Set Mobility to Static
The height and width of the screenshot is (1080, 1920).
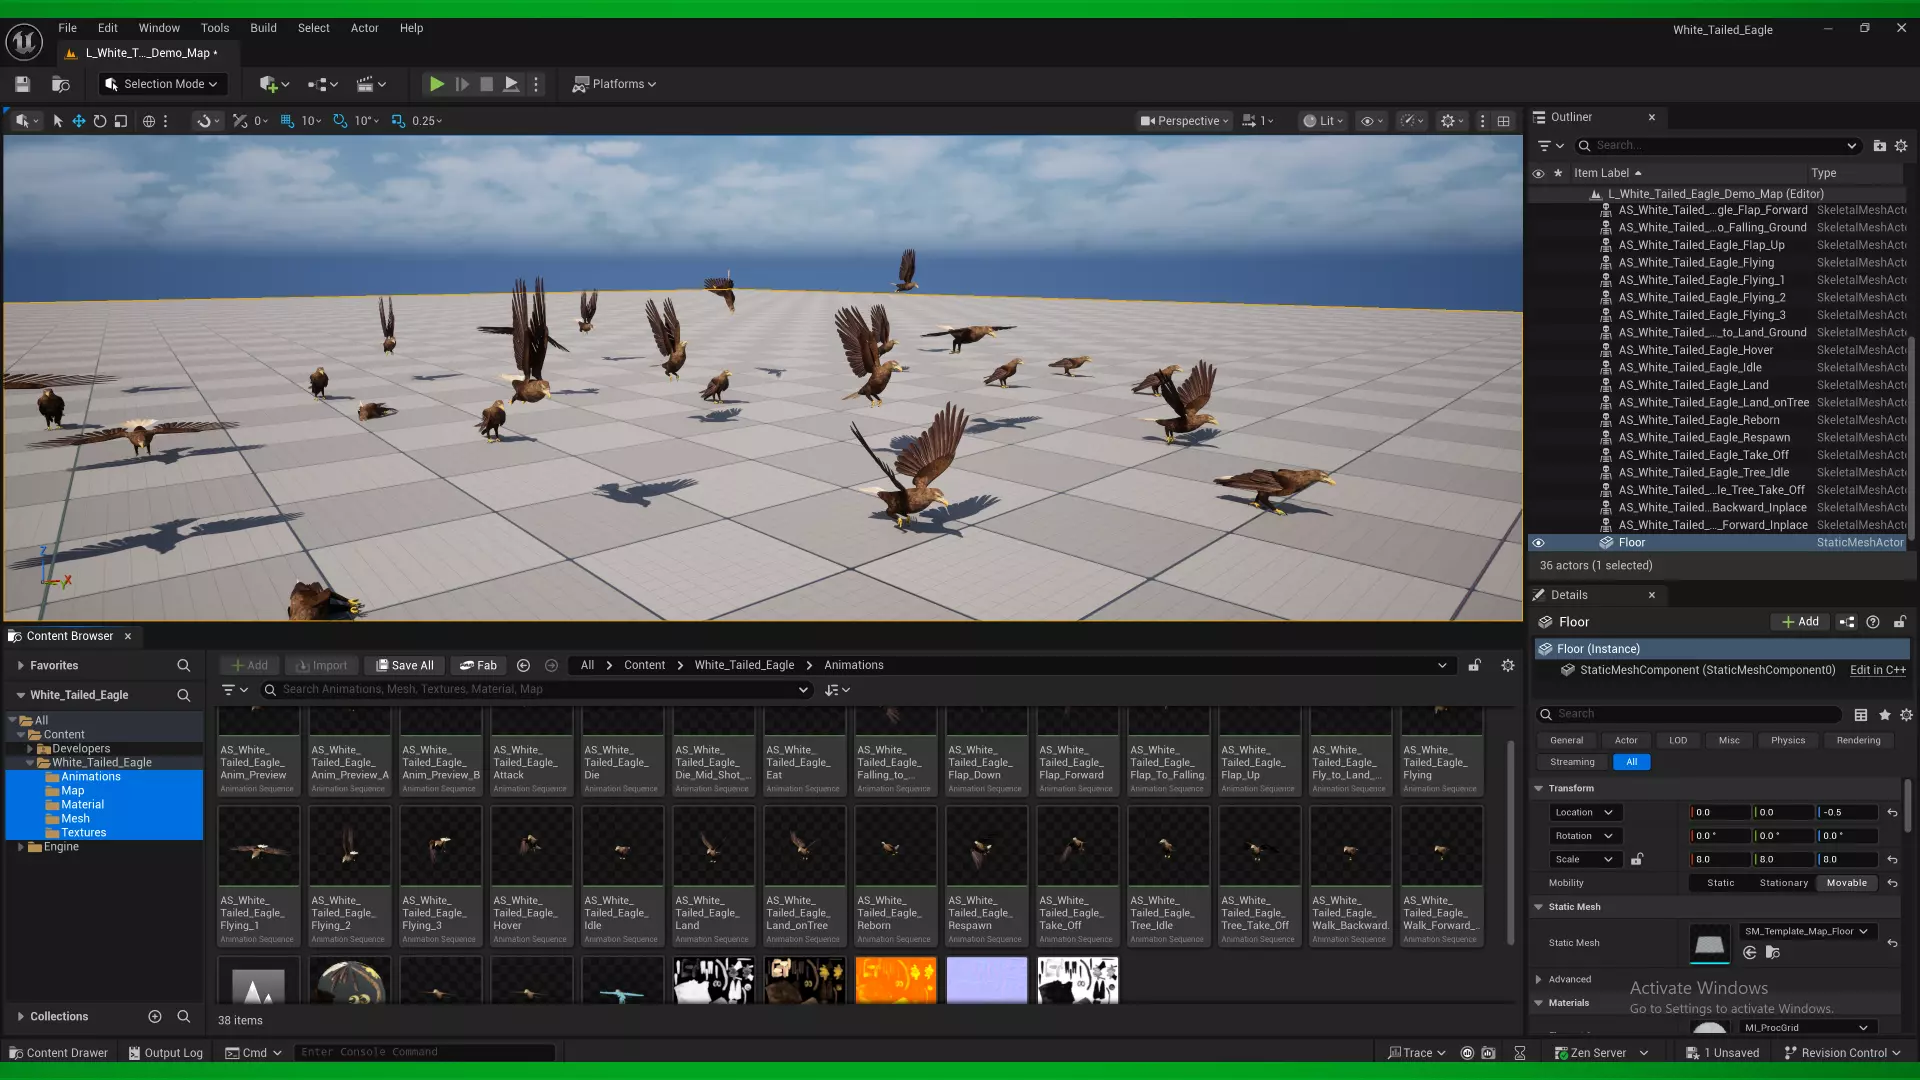pos(1720,883)
